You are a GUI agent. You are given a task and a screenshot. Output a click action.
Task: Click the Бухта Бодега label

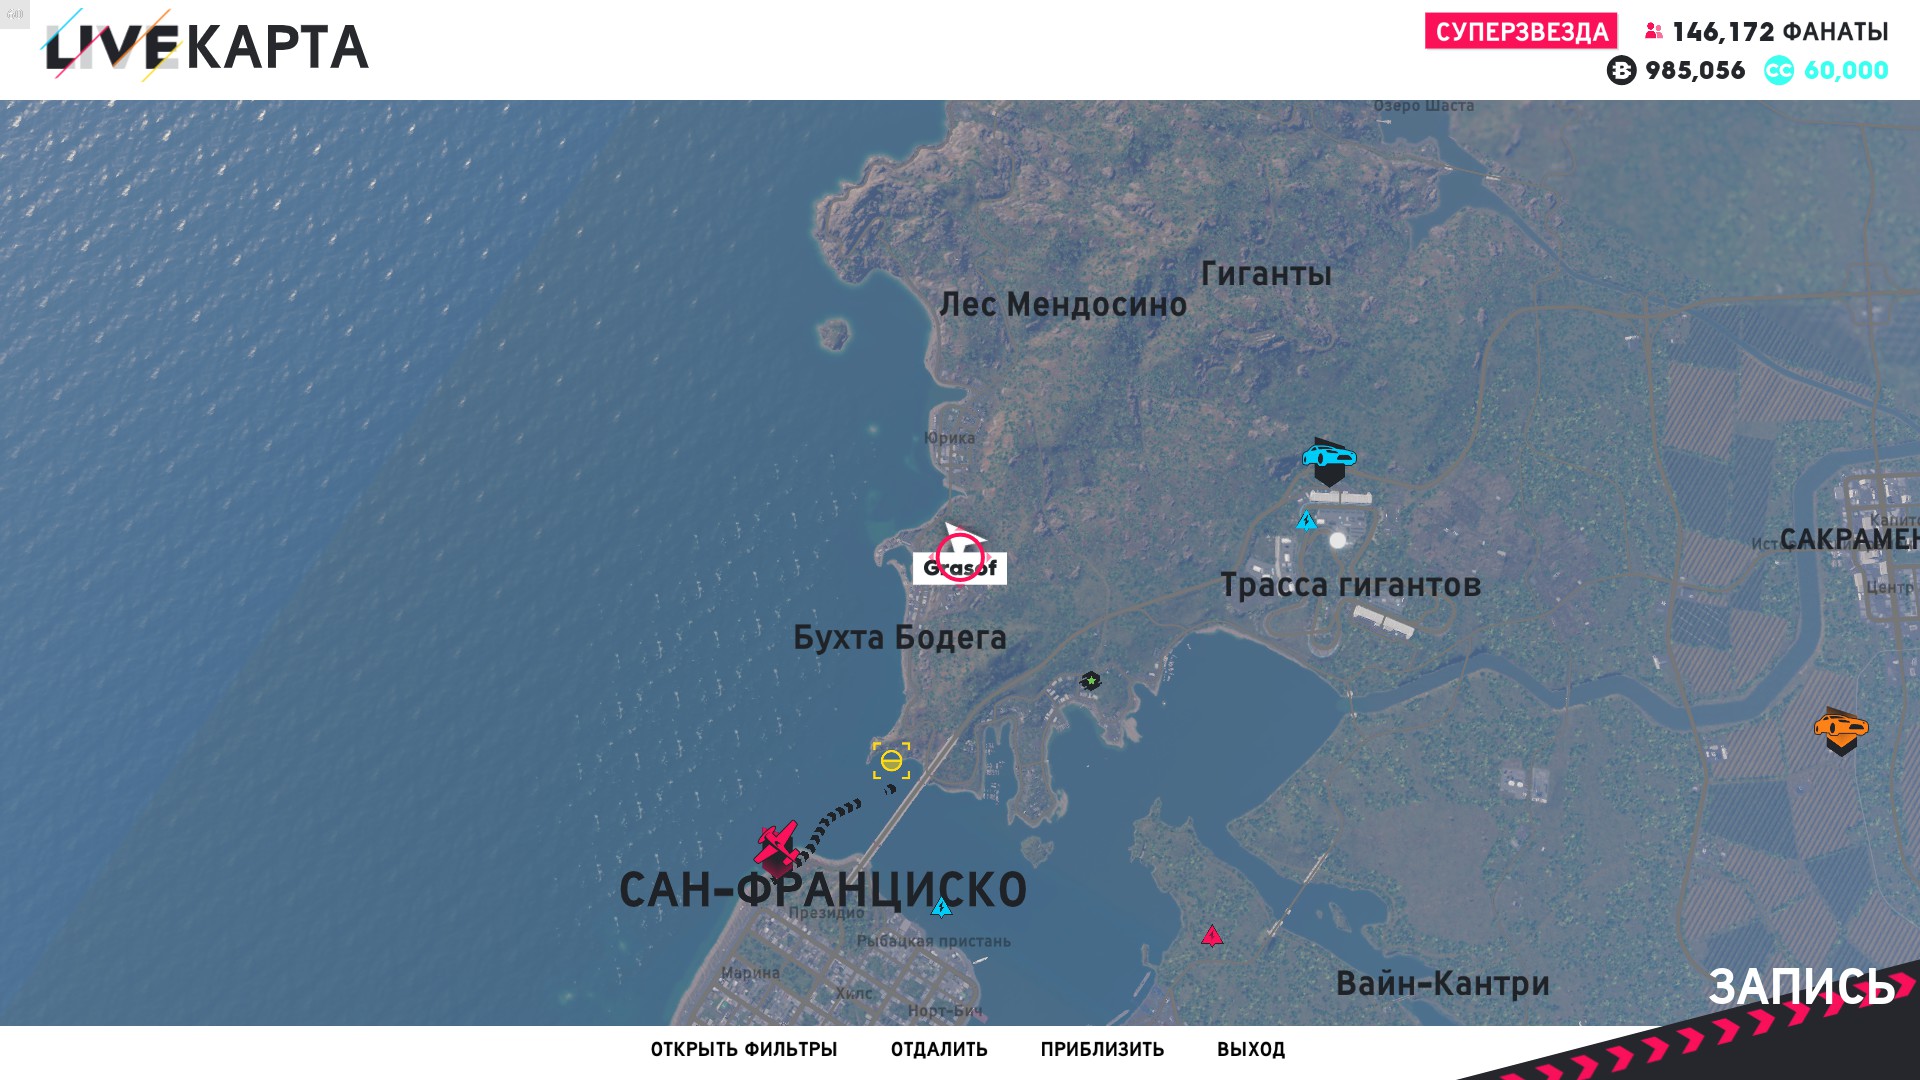900,638
